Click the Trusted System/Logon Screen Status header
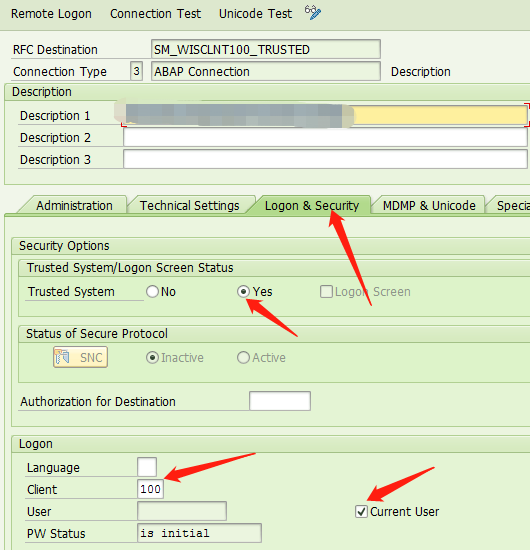Image resolution: width=530 pixels, height=550 pixels. click(130, 268)
